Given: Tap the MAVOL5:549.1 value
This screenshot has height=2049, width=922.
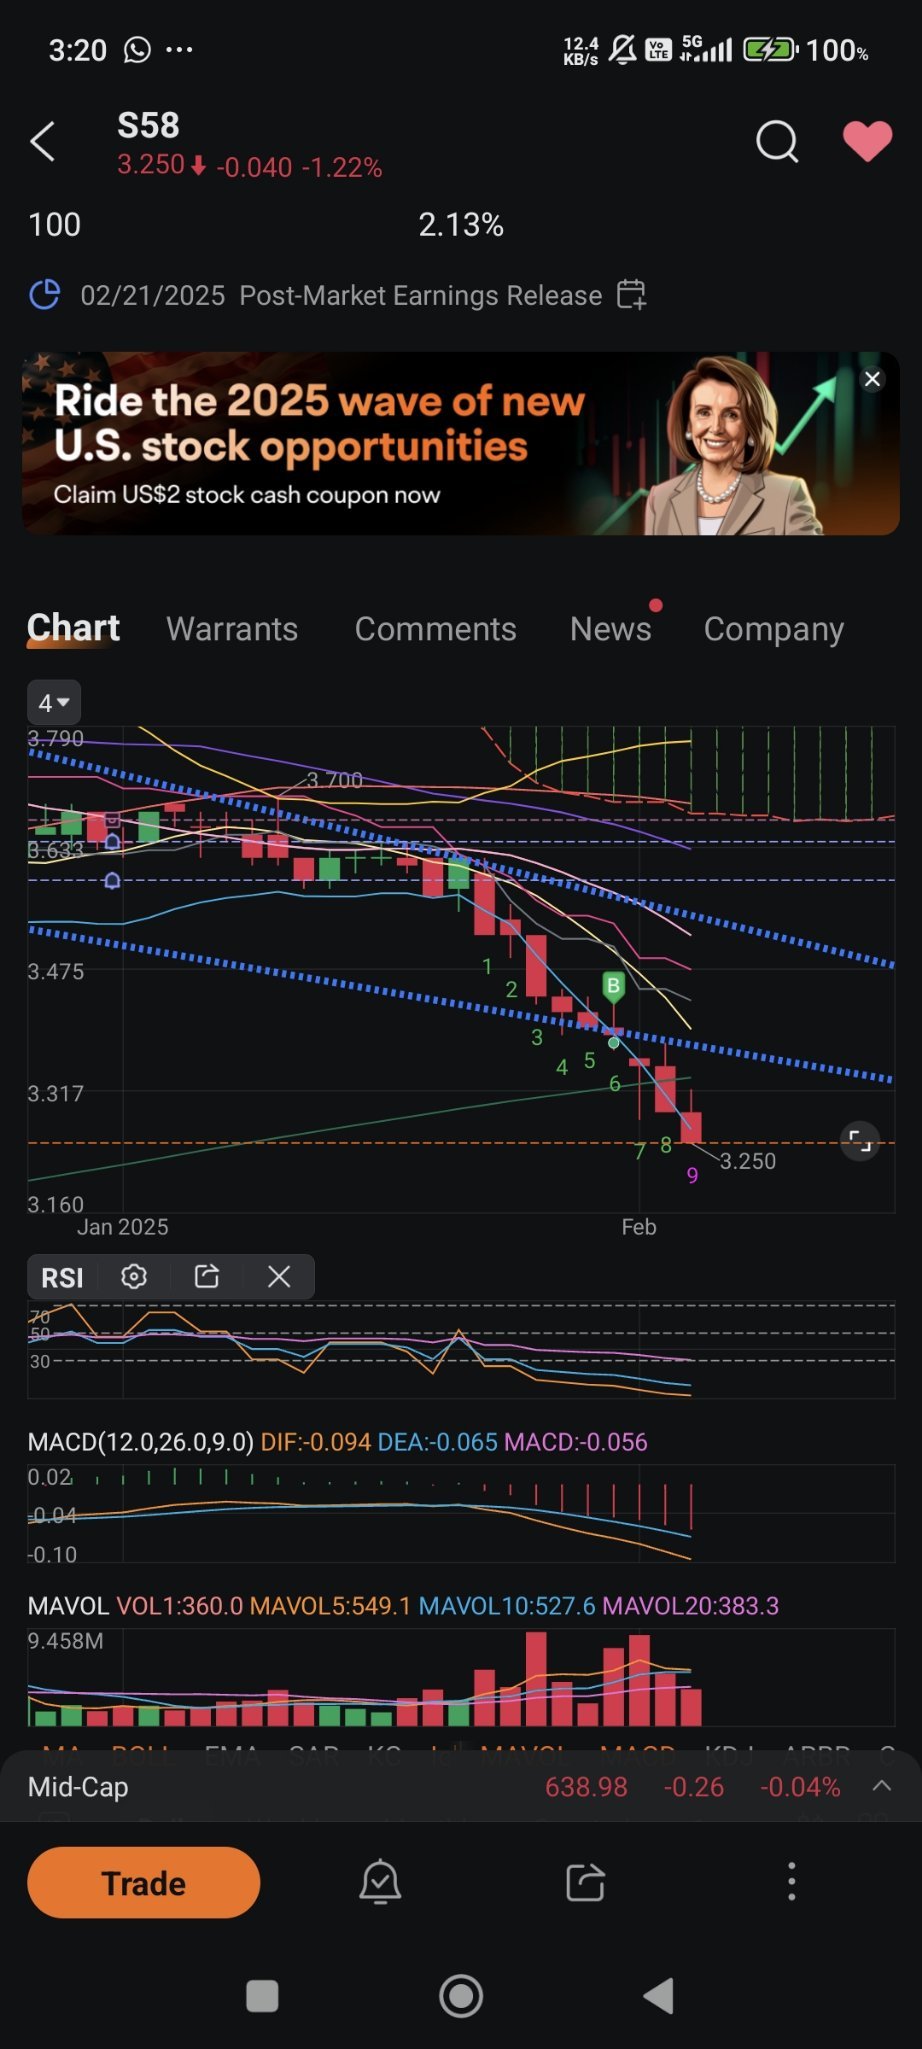Looking at the screenshot, I should [330, 1606].
